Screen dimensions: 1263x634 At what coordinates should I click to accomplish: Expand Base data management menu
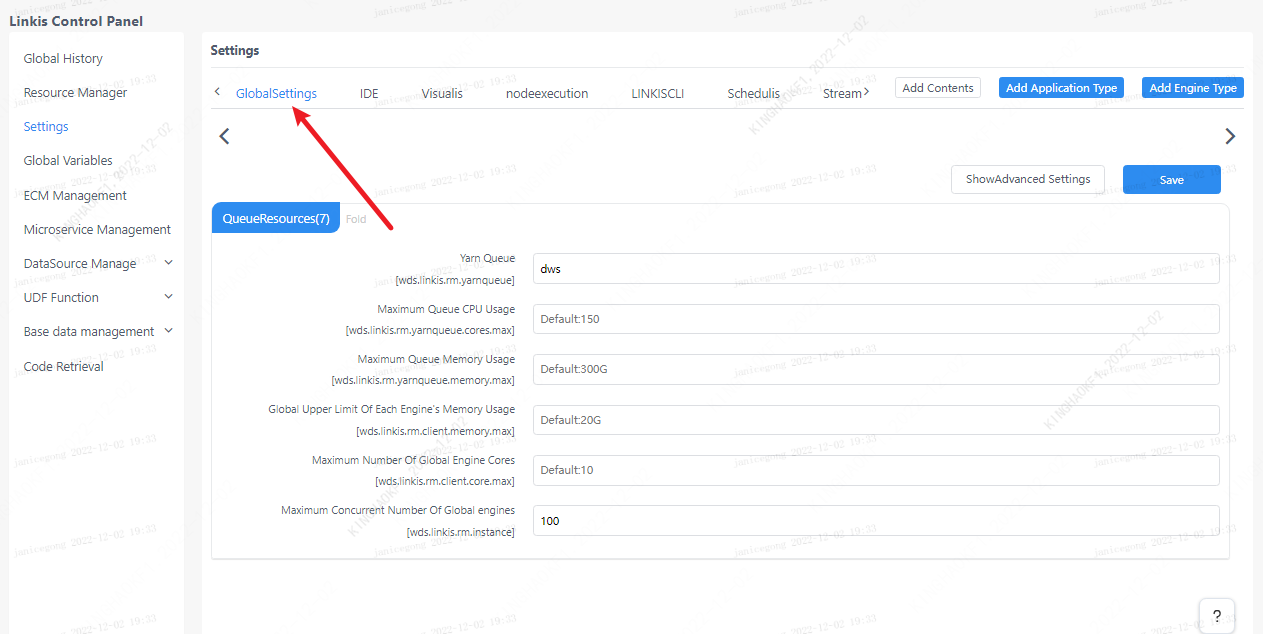[x=97, y=331]
